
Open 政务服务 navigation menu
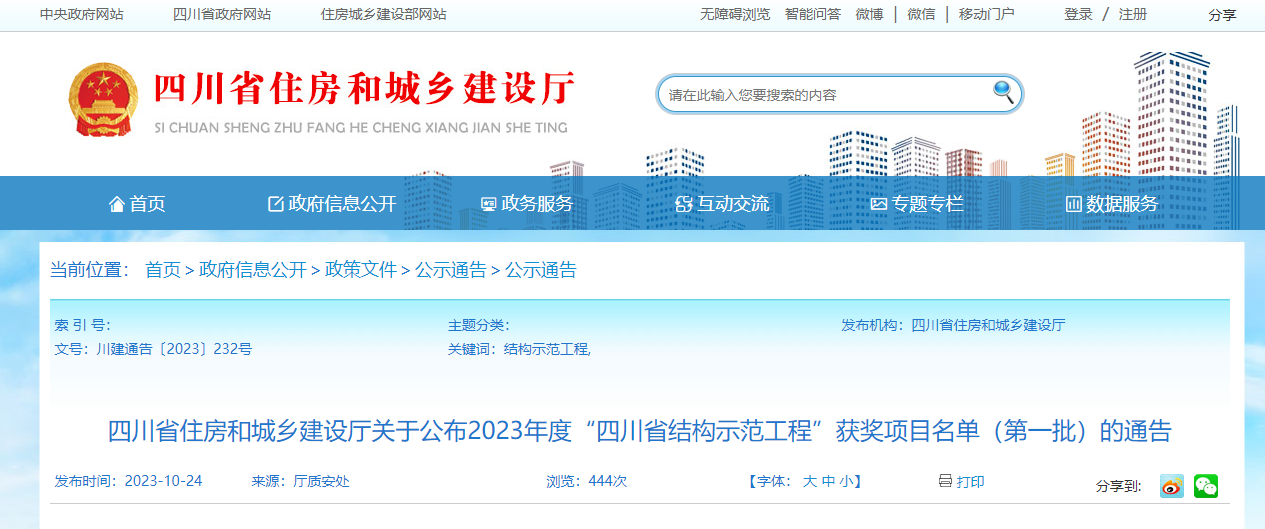pyautogui.click(x=527, y=204)
